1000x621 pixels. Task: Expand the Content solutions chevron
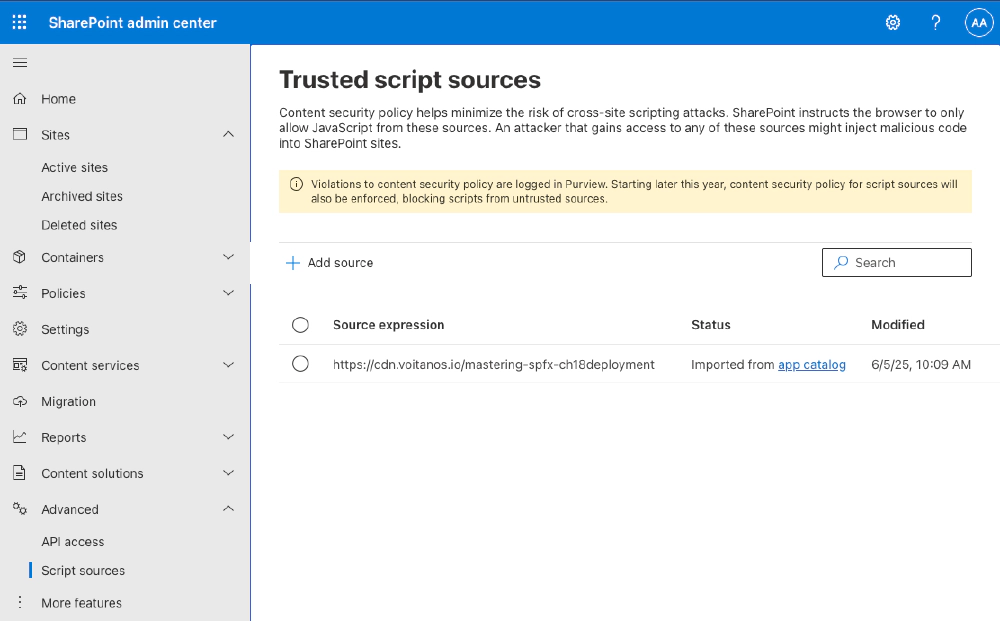coord(228,472)
